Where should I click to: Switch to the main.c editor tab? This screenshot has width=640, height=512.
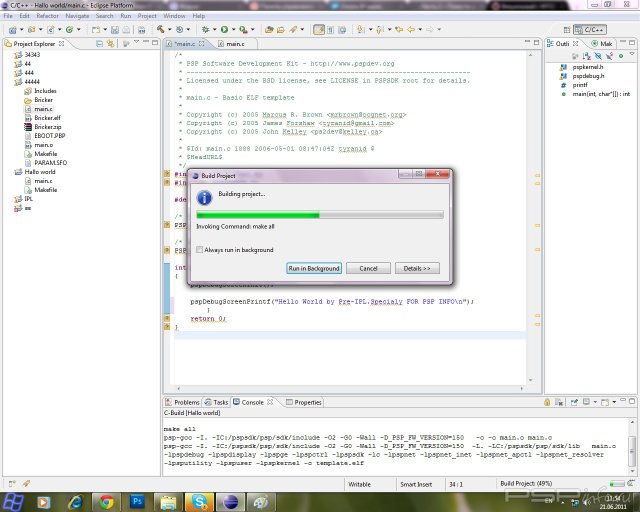tap(234, 44)
